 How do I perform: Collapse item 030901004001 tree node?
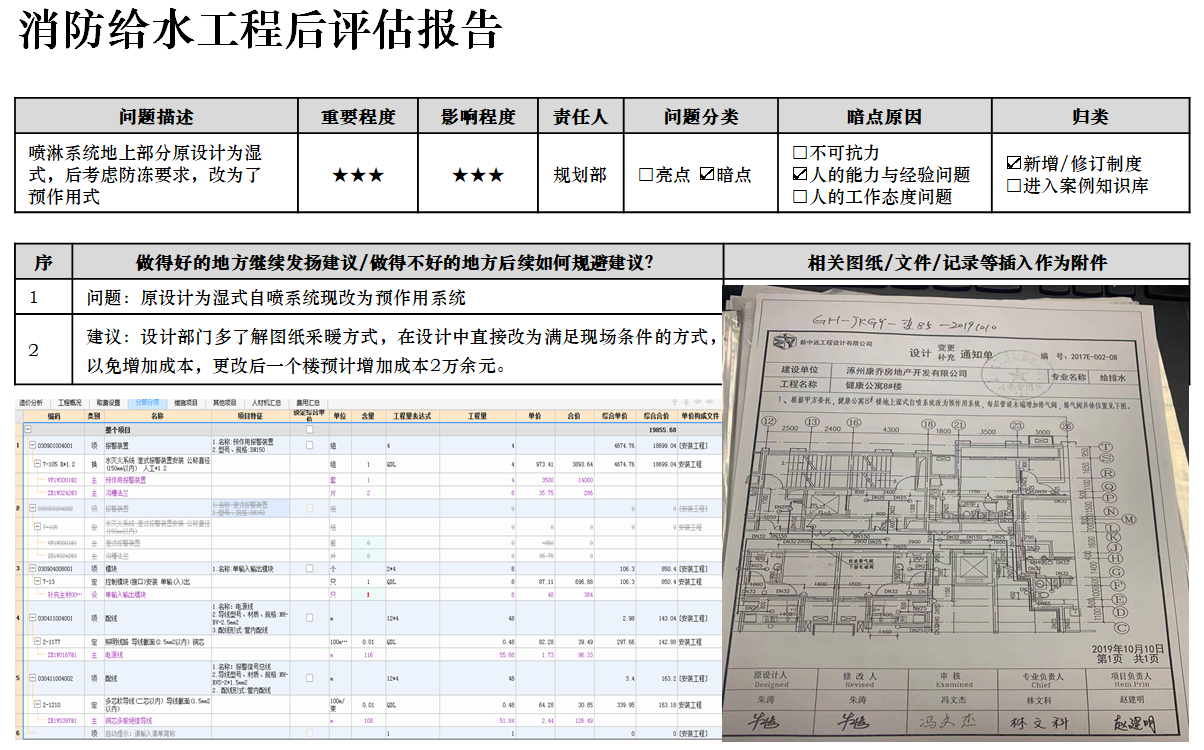point(32,445)
